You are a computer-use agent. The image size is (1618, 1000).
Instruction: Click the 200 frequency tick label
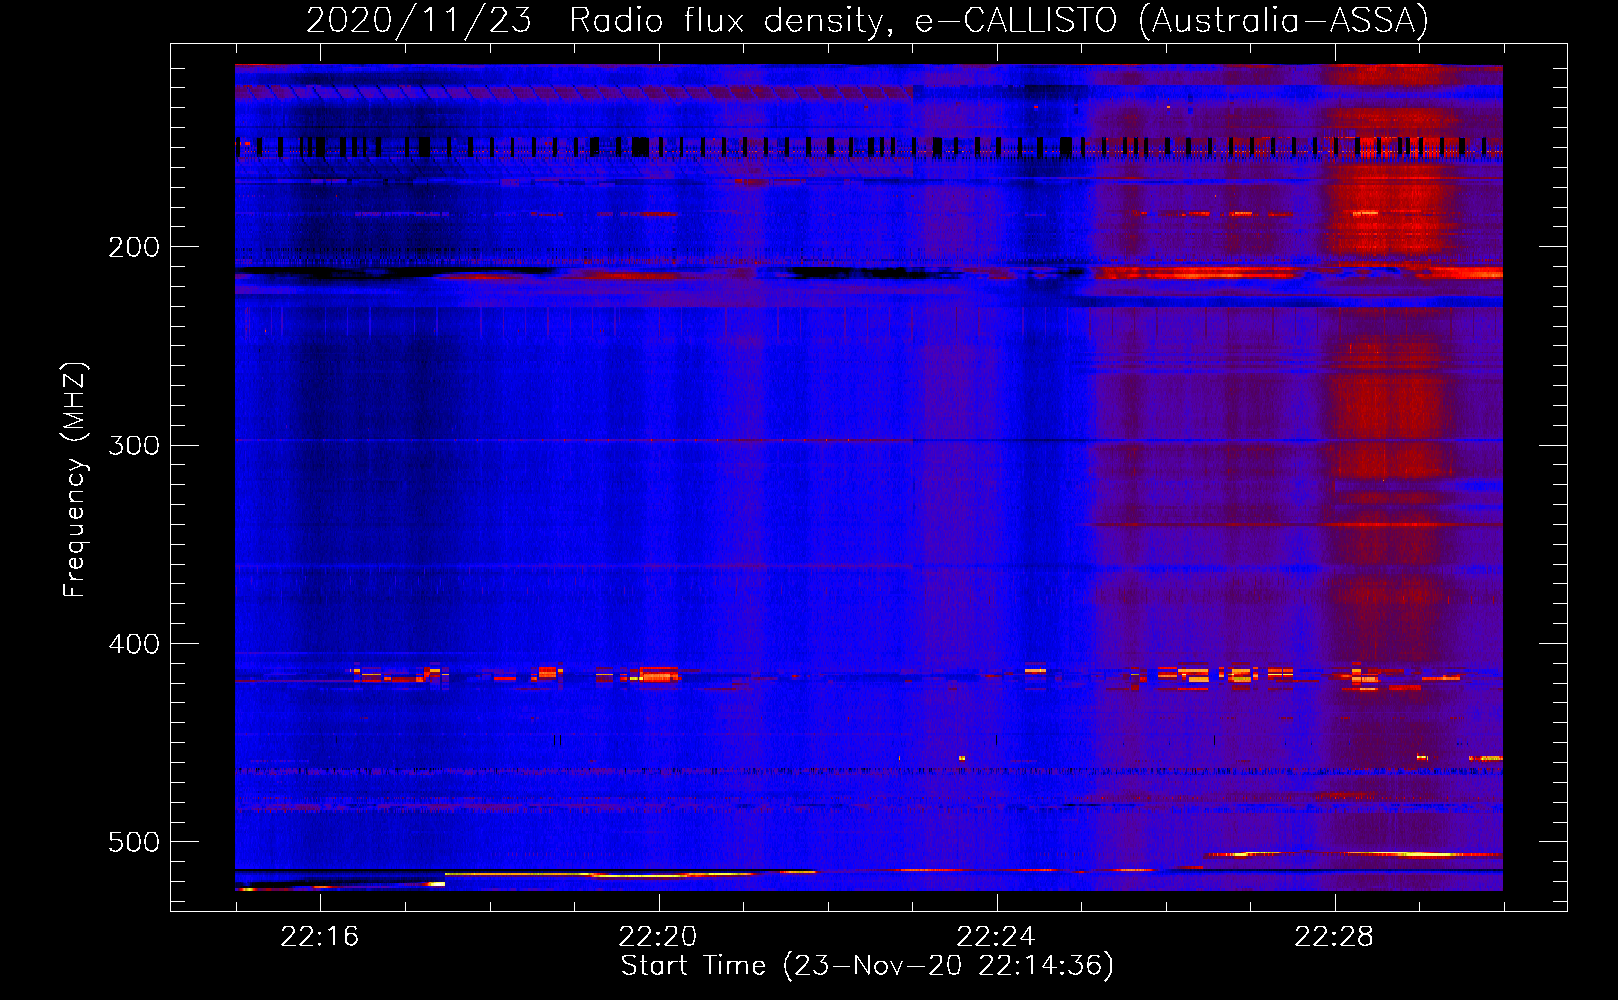coord(134,247)
